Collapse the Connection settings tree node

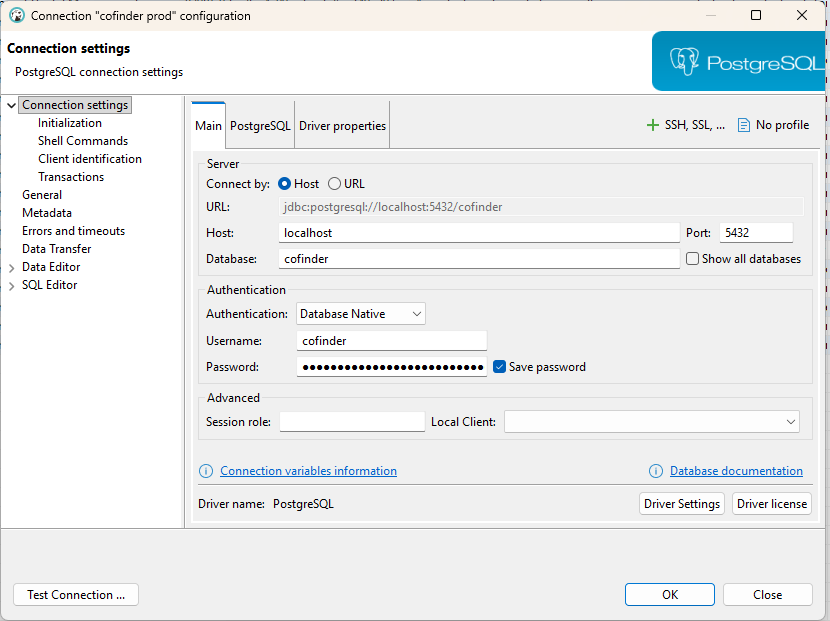(9, 104)
